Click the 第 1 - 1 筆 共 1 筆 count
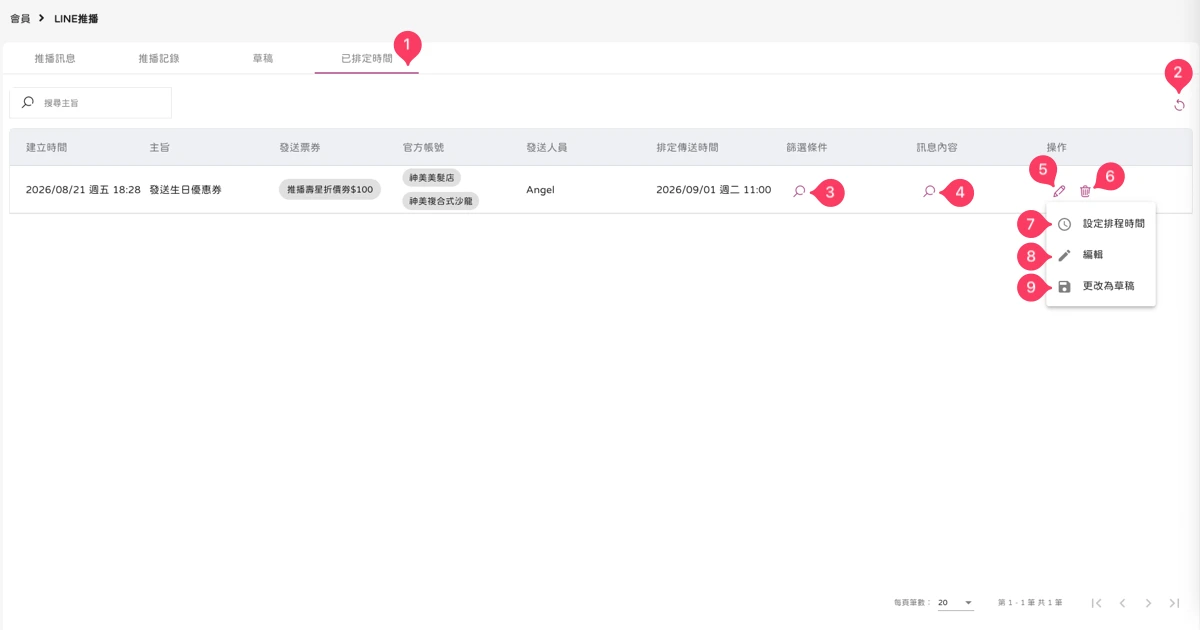This screenshot has height=630, width=1200. point(1030,603)
